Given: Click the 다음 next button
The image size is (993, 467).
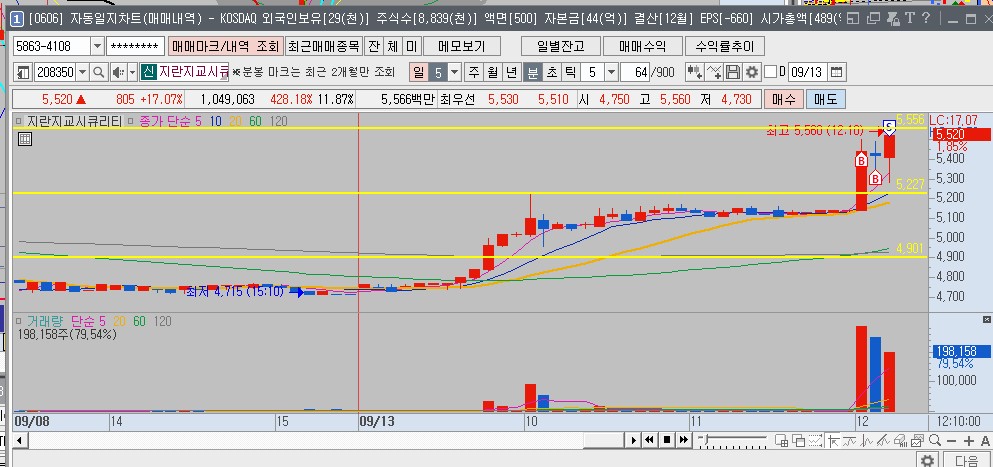Looking at the screenshot, I should 966,460.
